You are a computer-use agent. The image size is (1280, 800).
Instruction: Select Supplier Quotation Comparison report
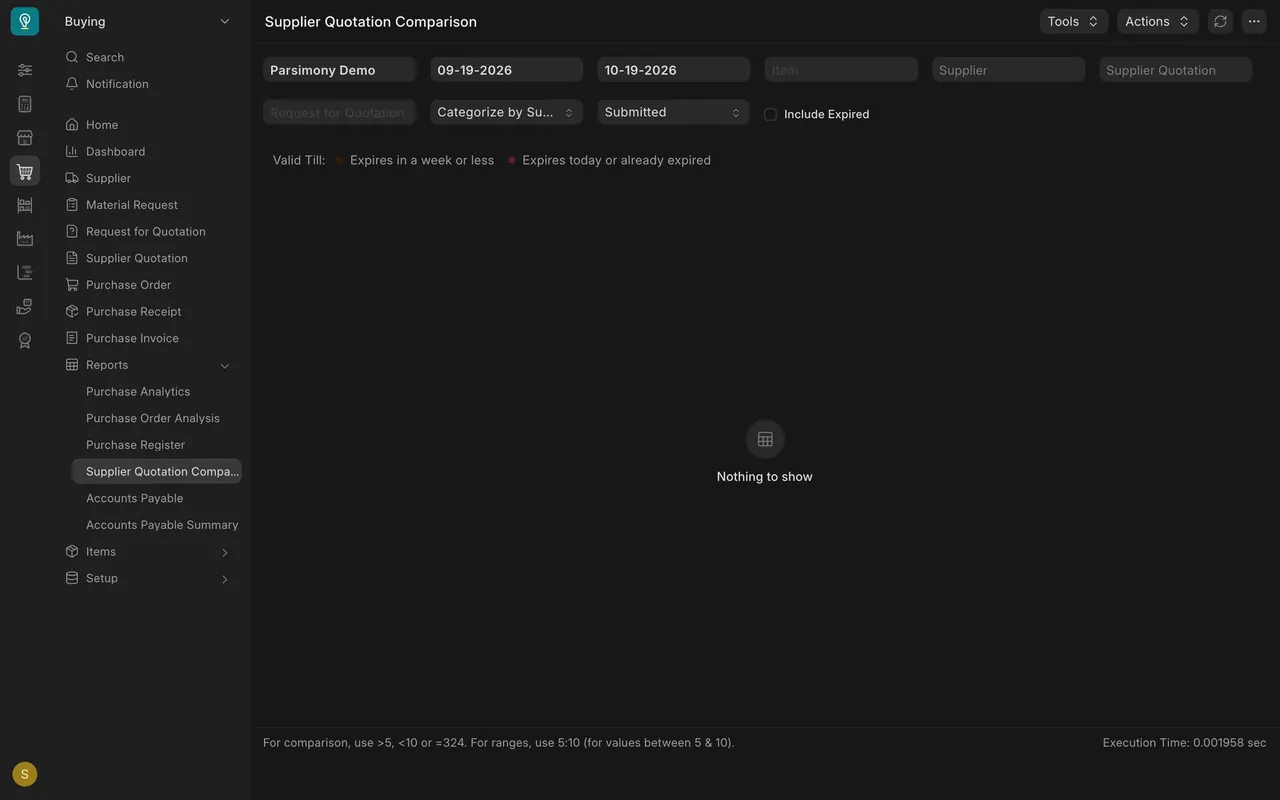156,471
